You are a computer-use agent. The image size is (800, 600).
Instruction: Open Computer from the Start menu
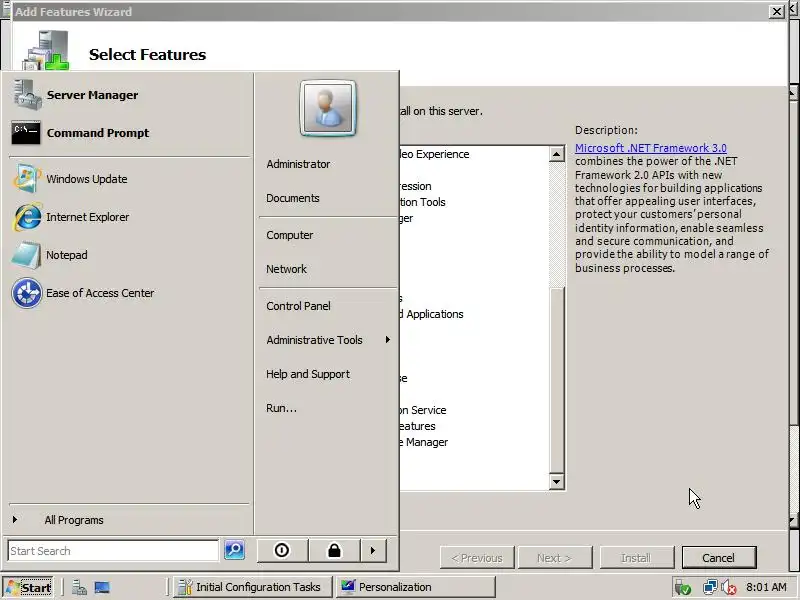coord(289,235)
